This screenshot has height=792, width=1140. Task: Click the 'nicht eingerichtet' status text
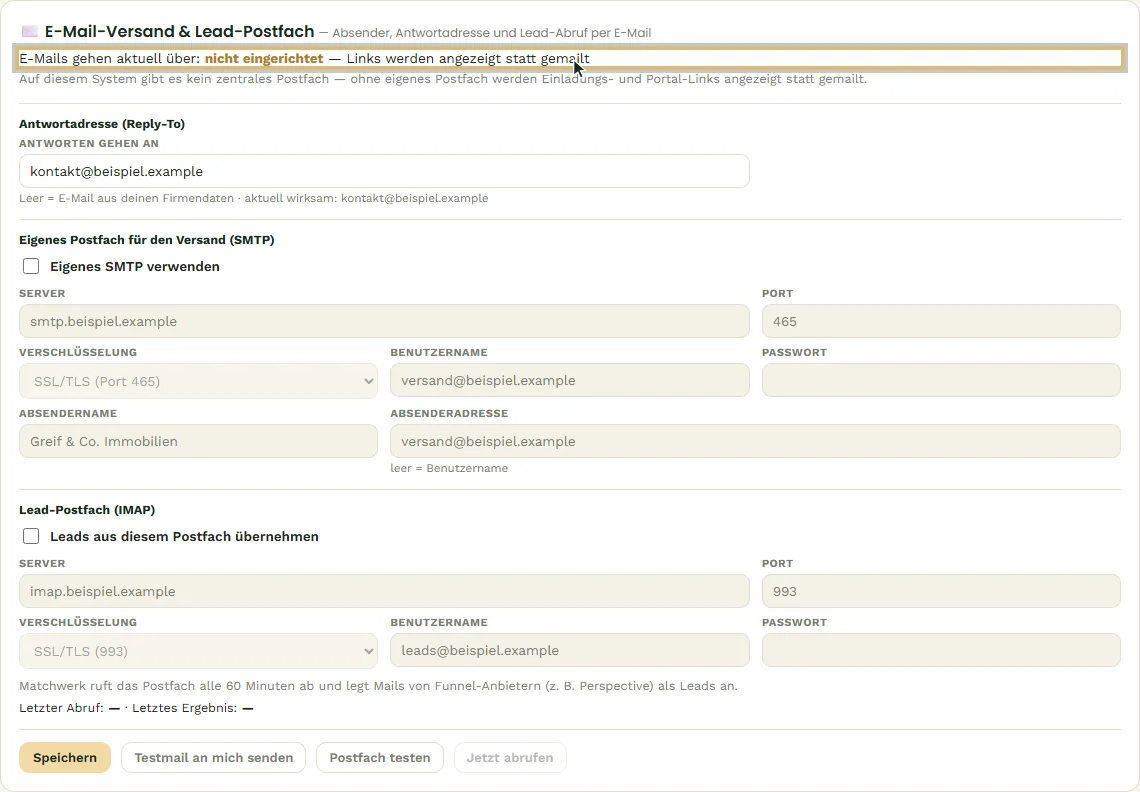click(x=264, y=58)
